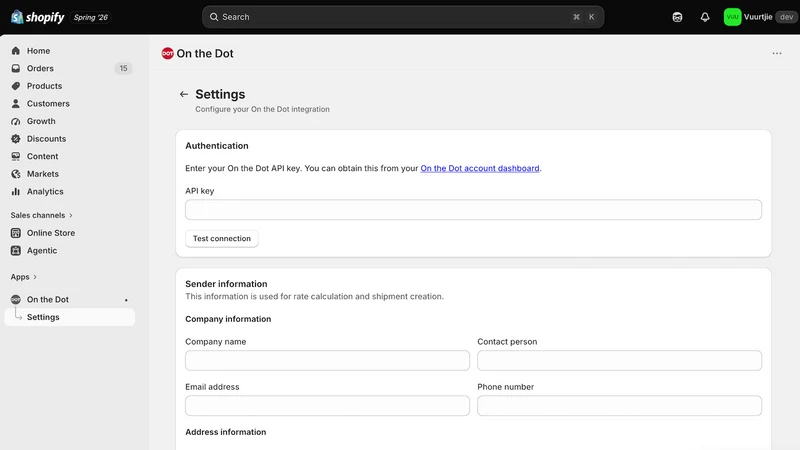Click the Discounts badge icon
The image size is (800, 450).
click(x=16, y=139)
